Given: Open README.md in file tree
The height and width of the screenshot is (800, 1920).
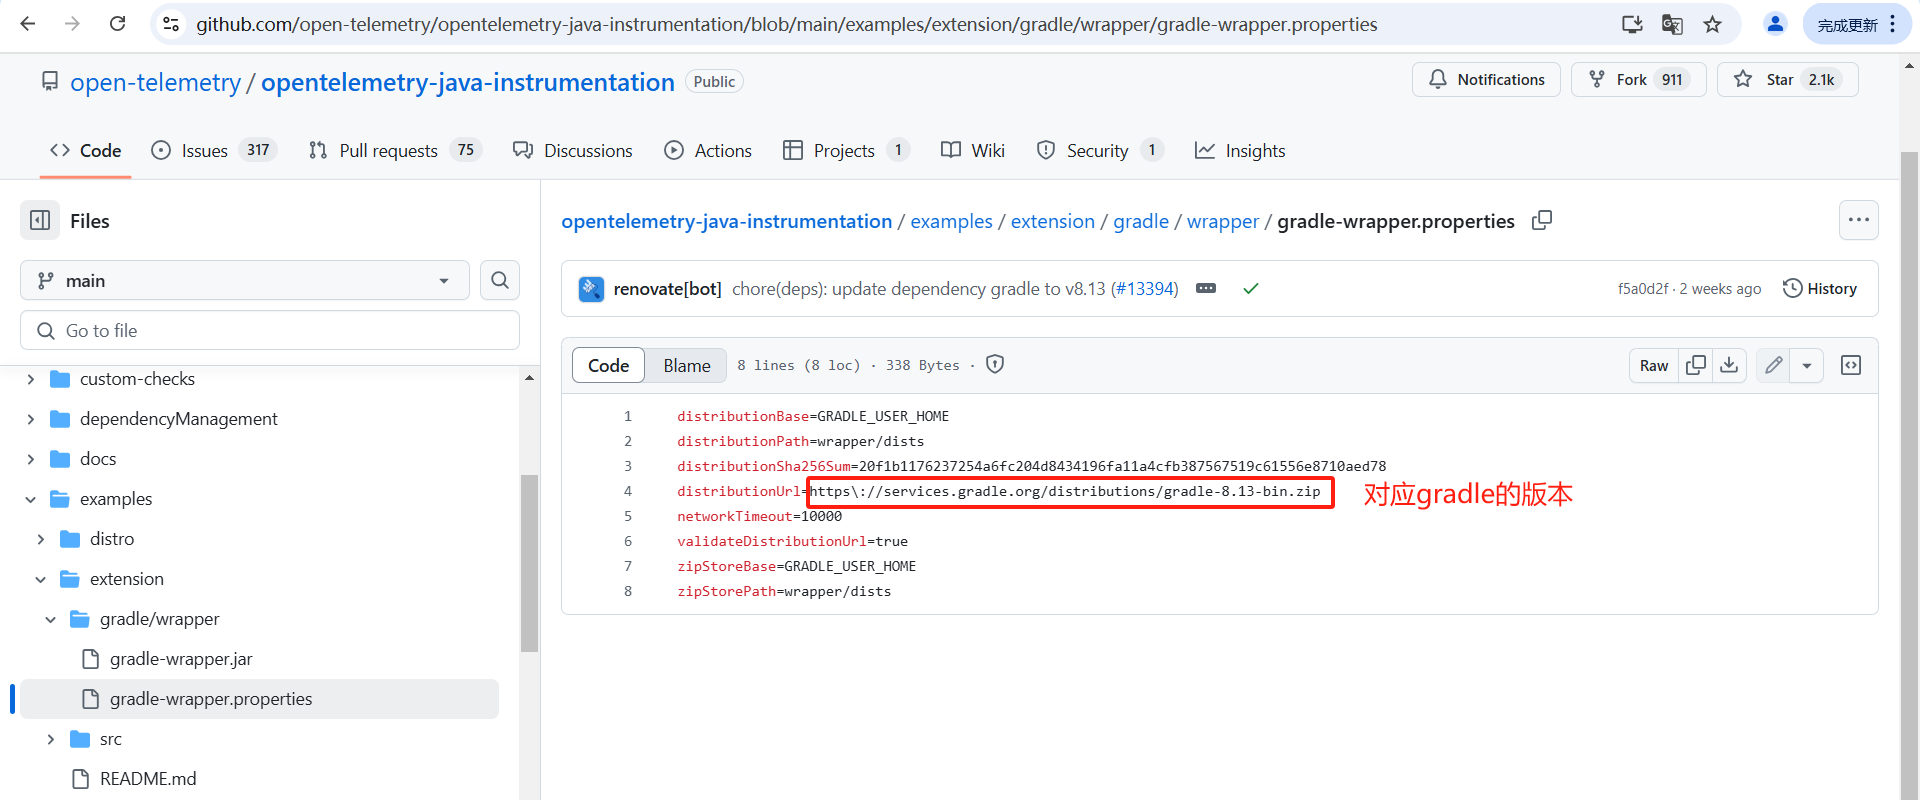Looking at the screenshot, I should tap(148, 779).
